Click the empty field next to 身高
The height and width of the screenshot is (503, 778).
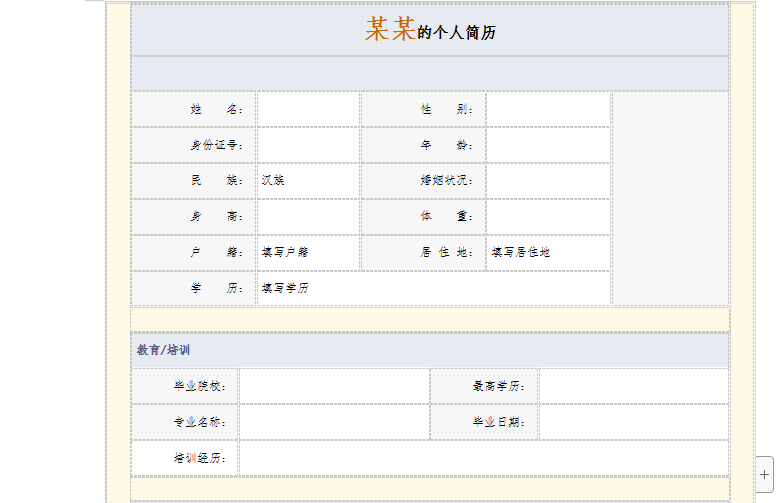click(x=308, y=217)
